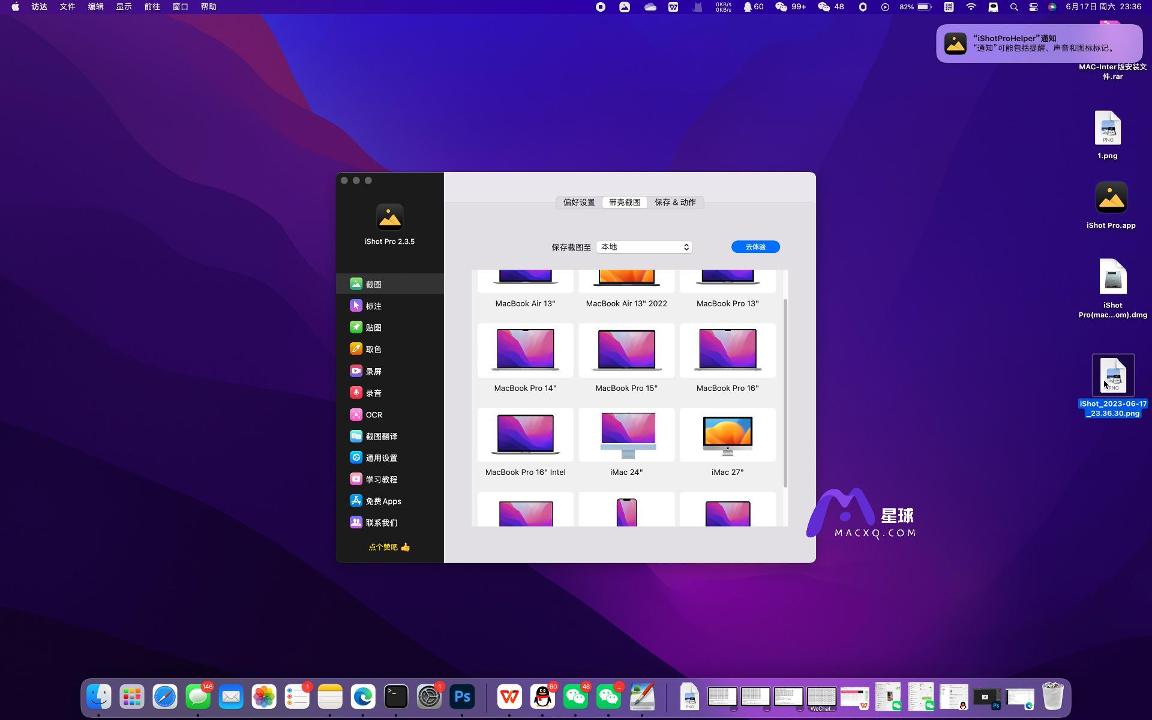1152x720 pixels.
Task: Switch to the 偏好设置 tab
Action: [579, 202]
